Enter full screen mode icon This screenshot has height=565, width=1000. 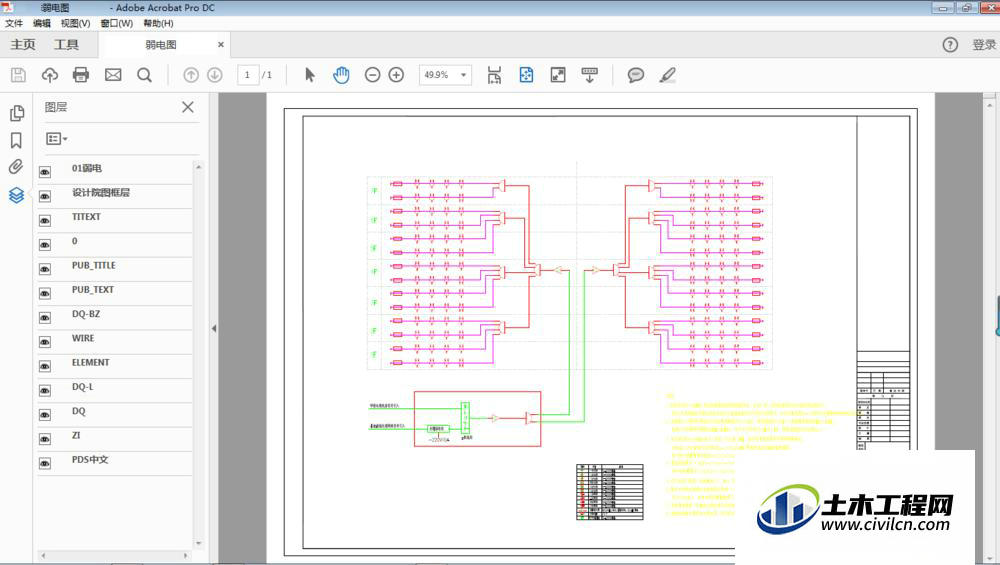click(x=558, y=75)
